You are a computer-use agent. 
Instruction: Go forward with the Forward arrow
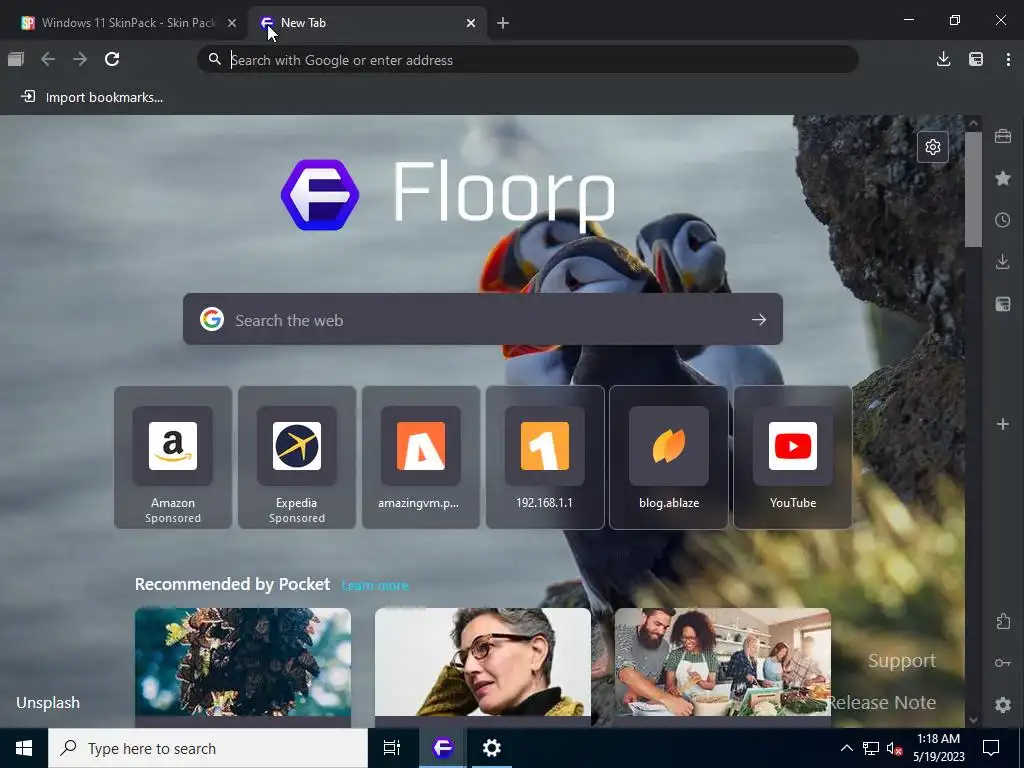coord(80,59)
